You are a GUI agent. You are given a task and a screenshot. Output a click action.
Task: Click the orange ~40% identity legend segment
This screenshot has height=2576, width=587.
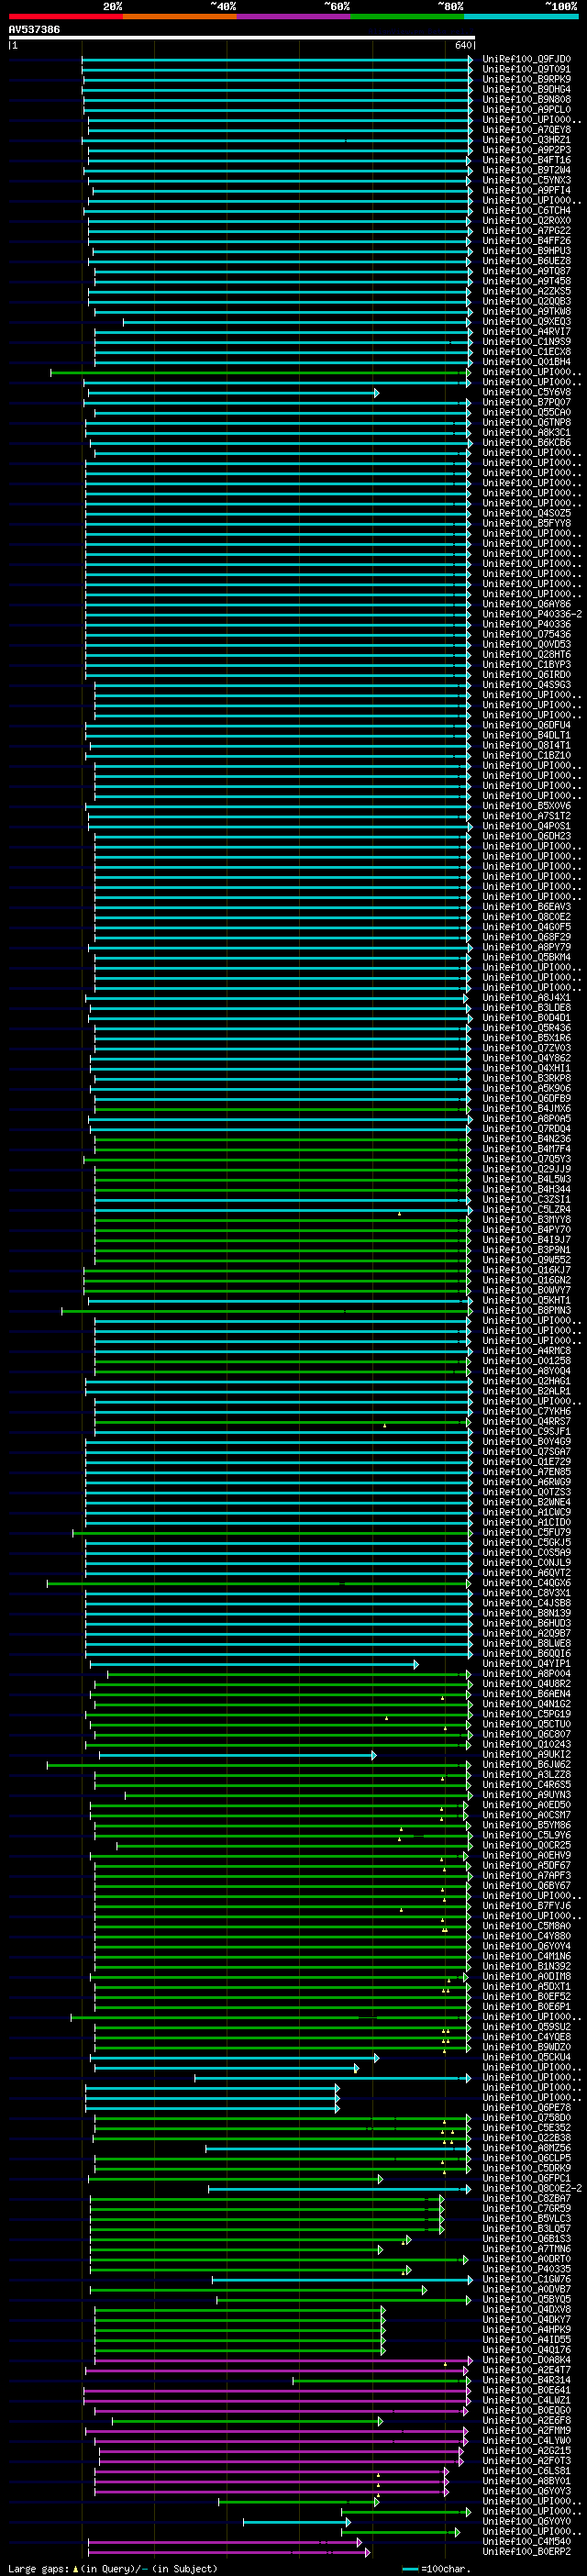click(x=180, y=16)
